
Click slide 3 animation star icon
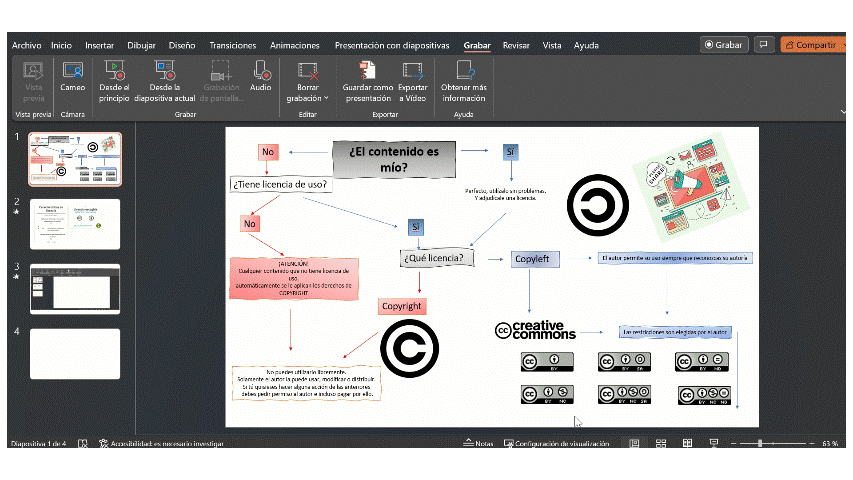pyautogui.click(x=16, y=276)
